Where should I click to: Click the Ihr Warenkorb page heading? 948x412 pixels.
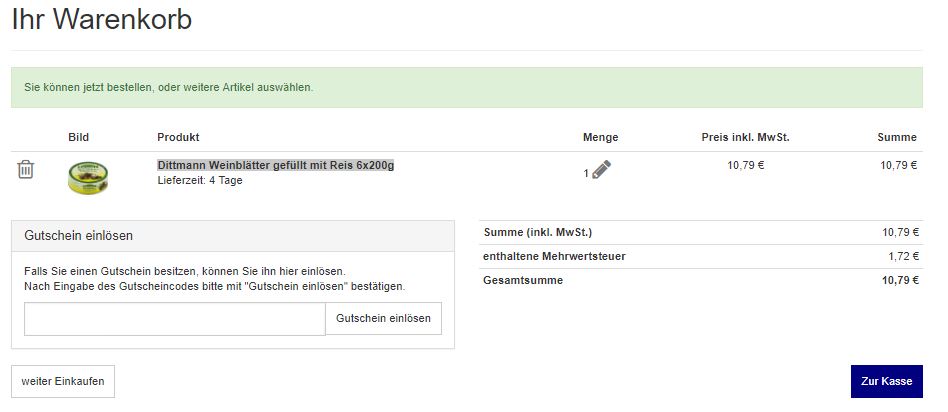(102, 19)
